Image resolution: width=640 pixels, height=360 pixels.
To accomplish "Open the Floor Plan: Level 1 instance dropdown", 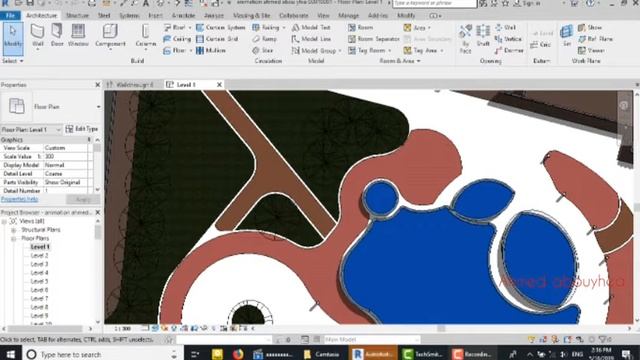I will (58, 129).
